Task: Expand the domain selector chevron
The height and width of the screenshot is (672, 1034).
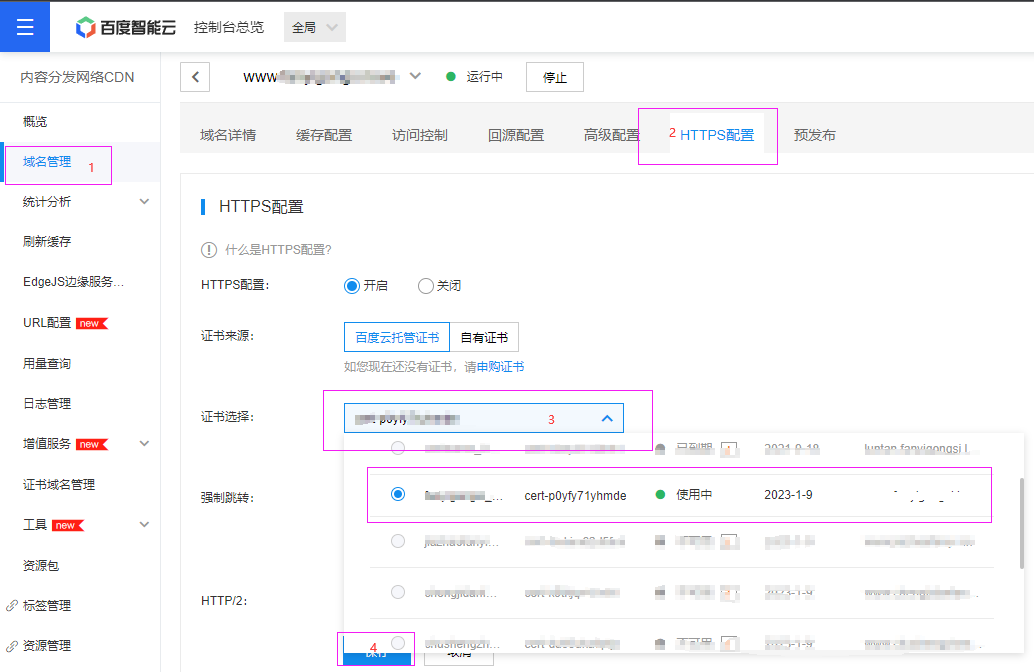Action: pyautogui.click(x=416, y=76)
